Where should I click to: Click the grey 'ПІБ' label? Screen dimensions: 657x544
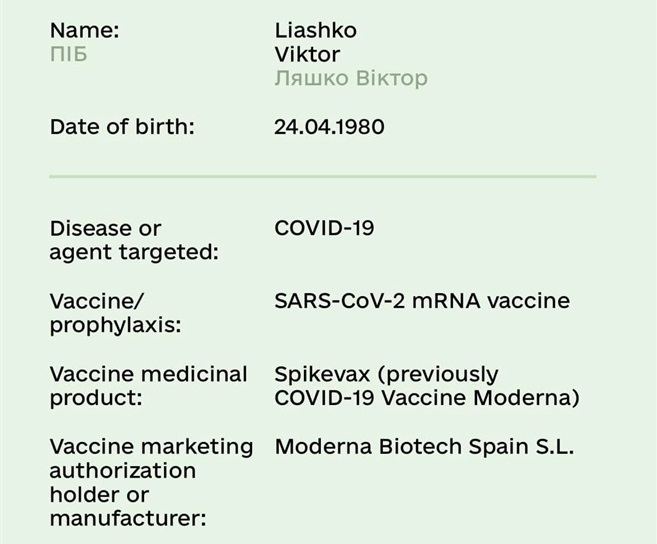[69, 54]
